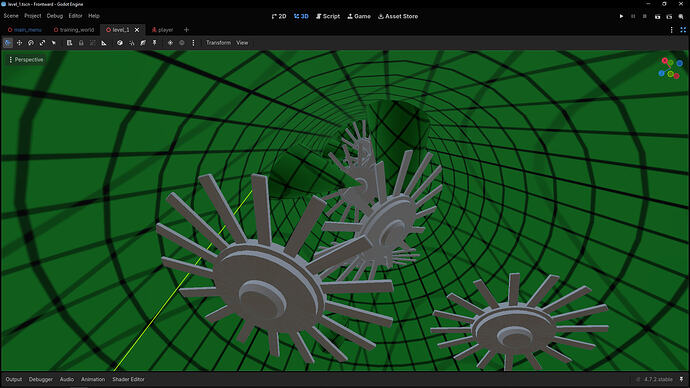Open sun and environment settings dots menu

coord(193,43)
